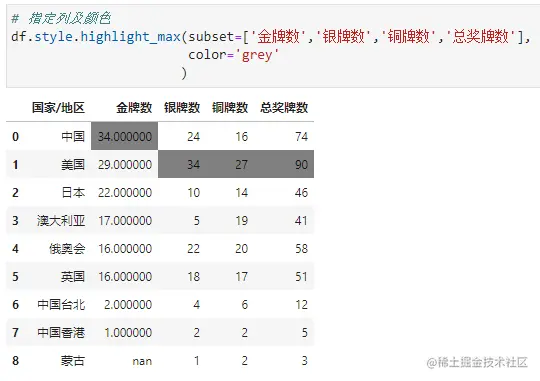
Task: Click the bronze value 20 for 俄奥会
Action: (241, 248)
